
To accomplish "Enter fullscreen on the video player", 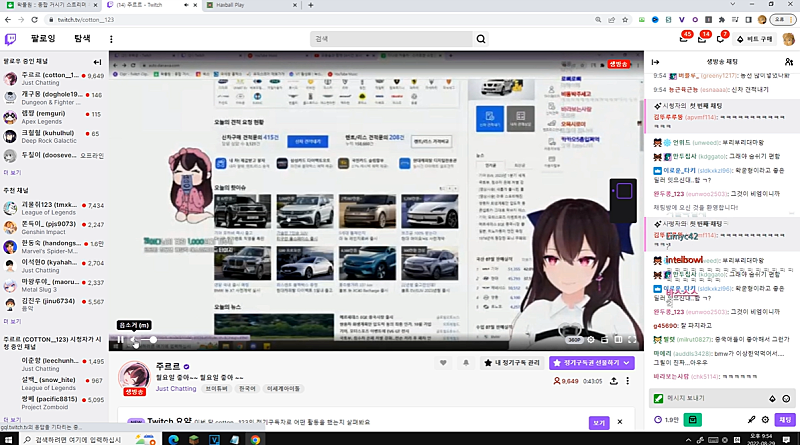I will (x=633, y=340).
